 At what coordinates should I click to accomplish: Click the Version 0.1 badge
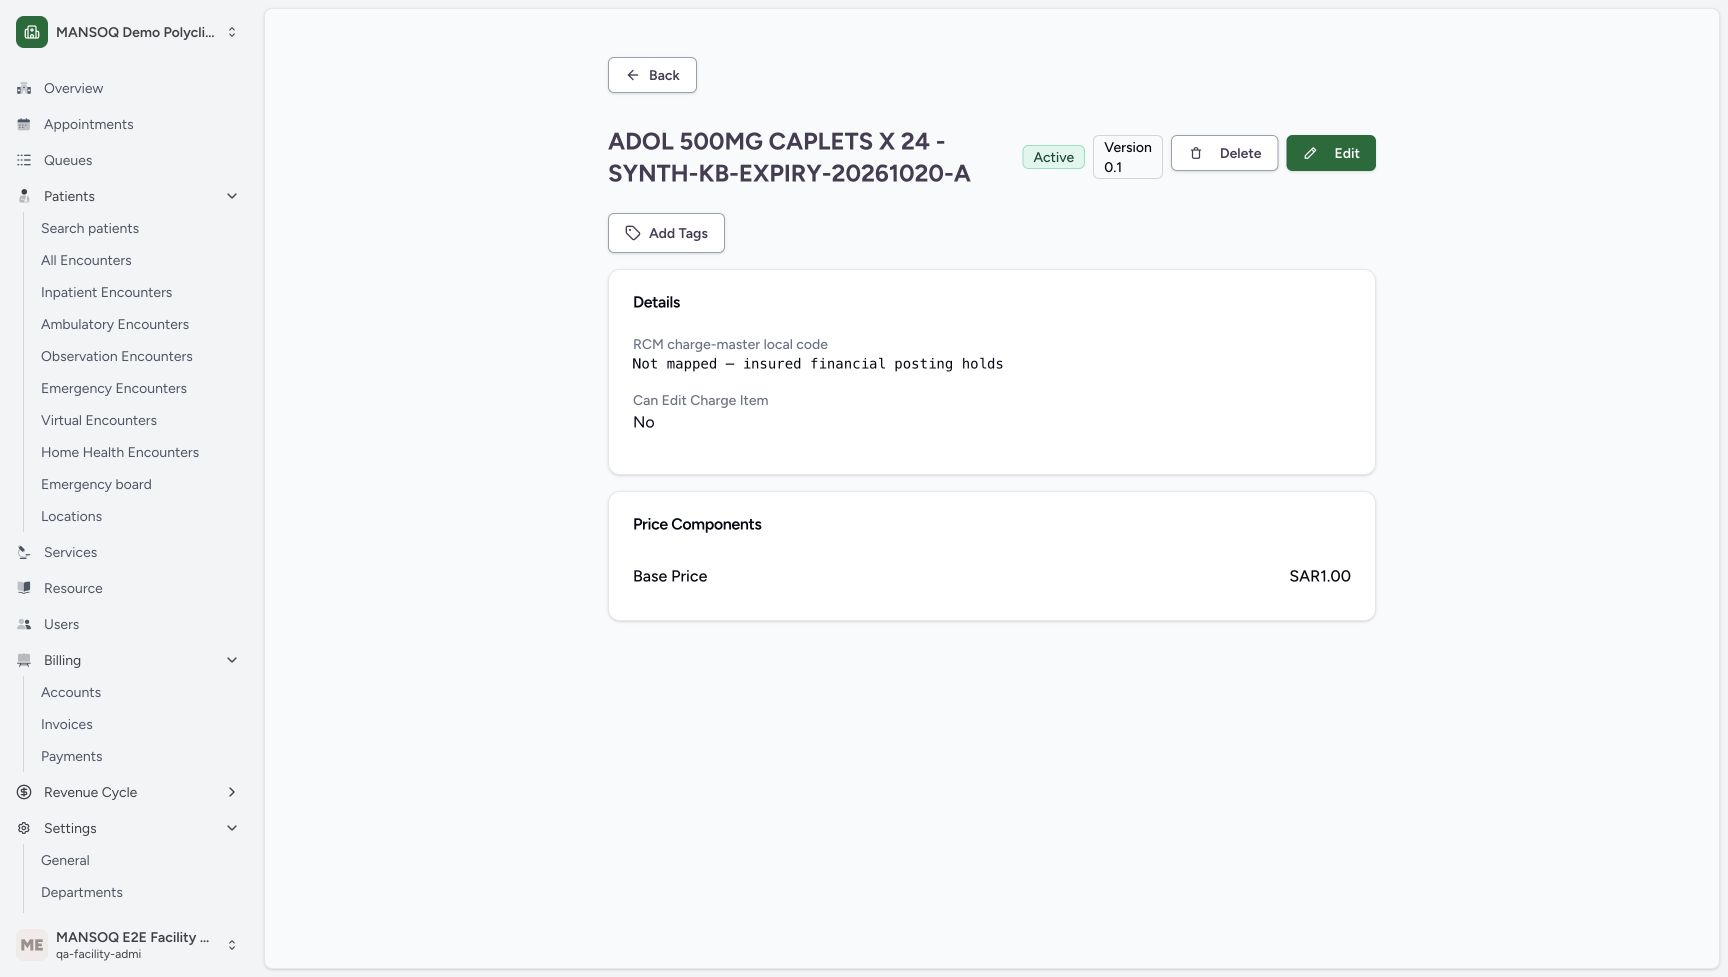click(1128, 157)
